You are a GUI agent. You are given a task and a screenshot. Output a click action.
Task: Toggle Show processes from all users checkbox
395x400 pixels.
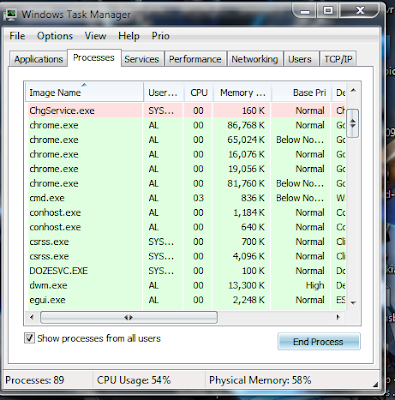29,338
